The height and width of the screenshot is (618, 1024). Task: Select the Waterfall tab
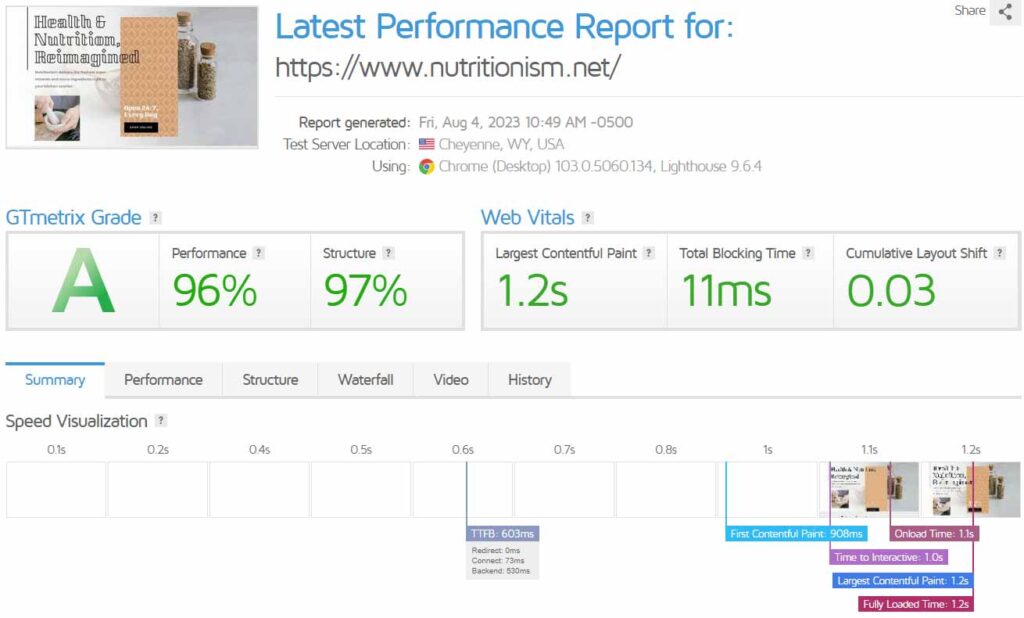(x=365, y=380)
